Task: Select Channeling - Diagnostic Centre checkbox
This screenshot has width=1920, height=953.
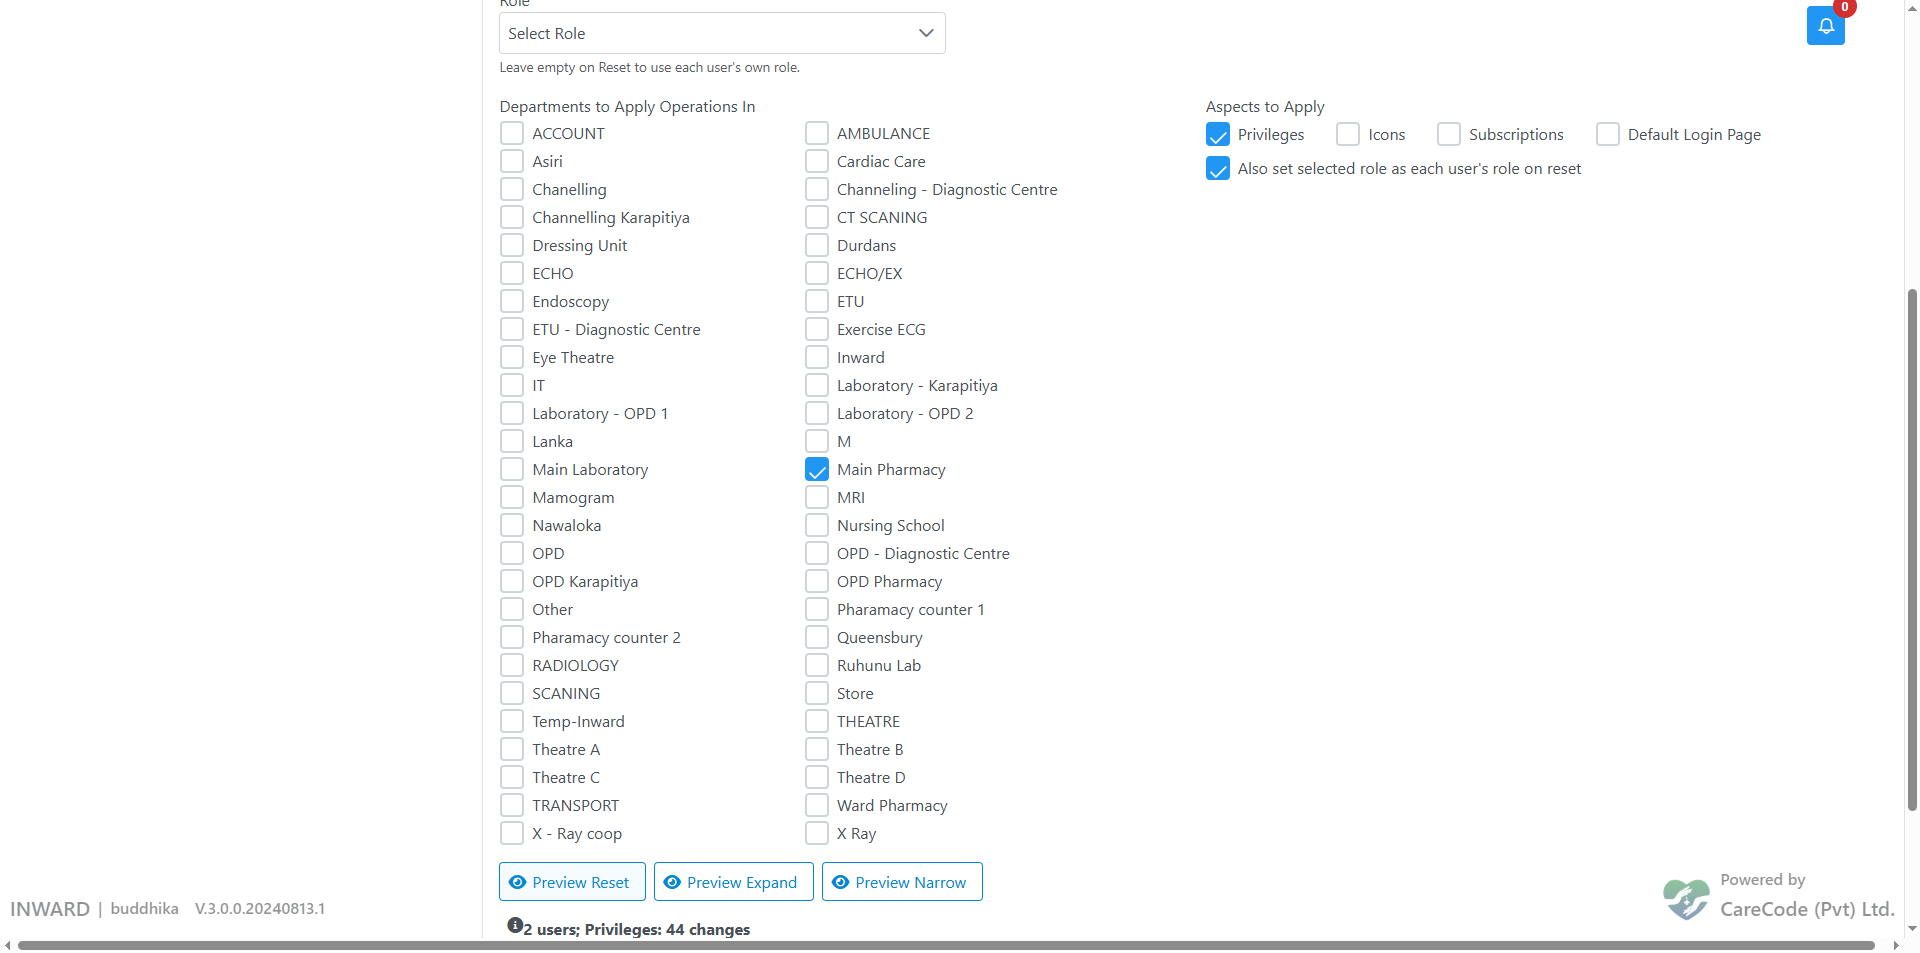Action: pyautogui.click(x=816, y=189)
